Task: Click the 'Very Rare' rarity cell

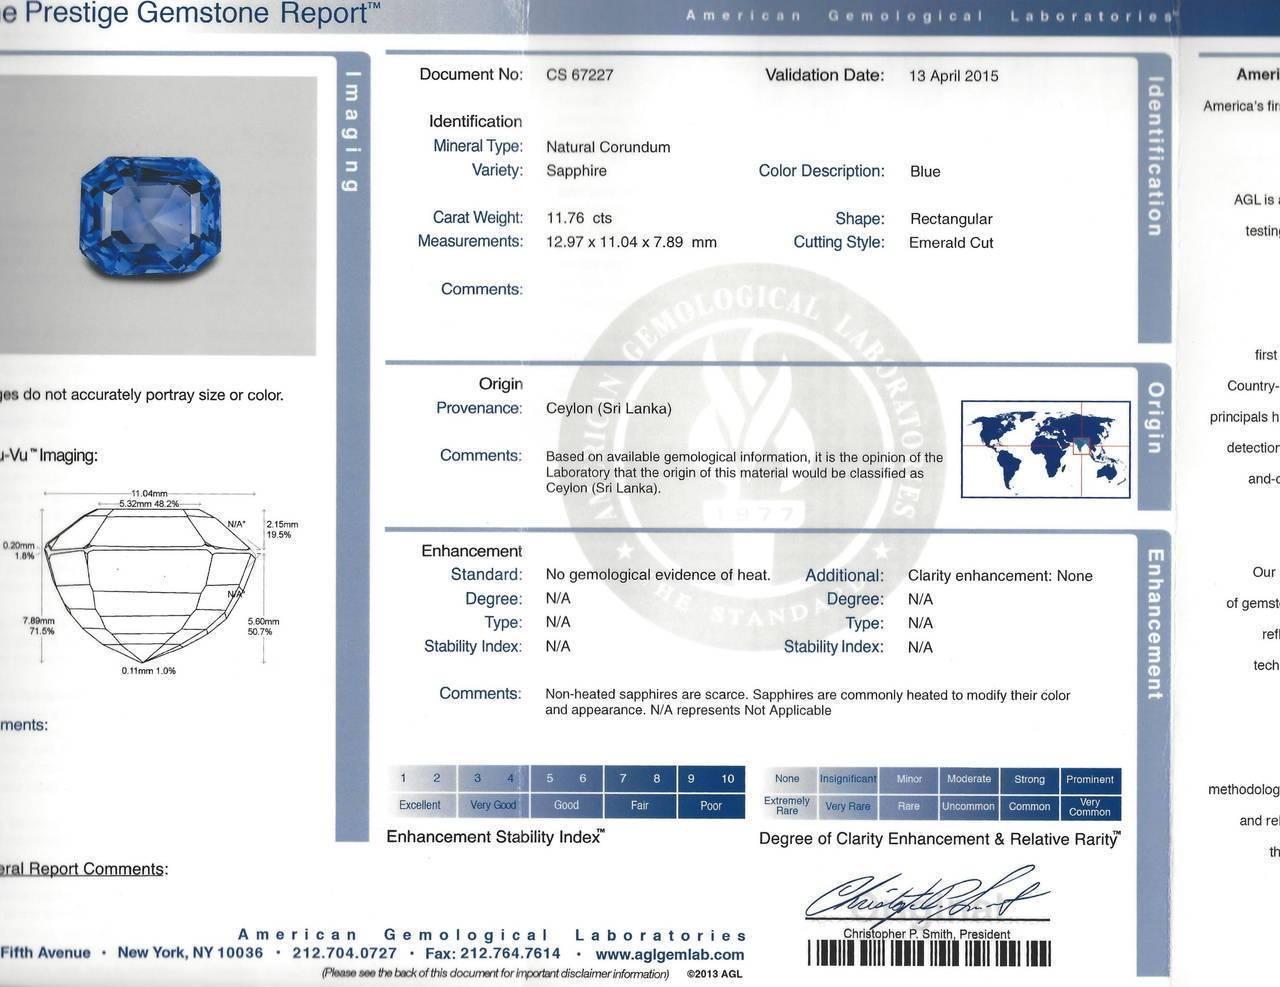Action: tap(848, 806)
